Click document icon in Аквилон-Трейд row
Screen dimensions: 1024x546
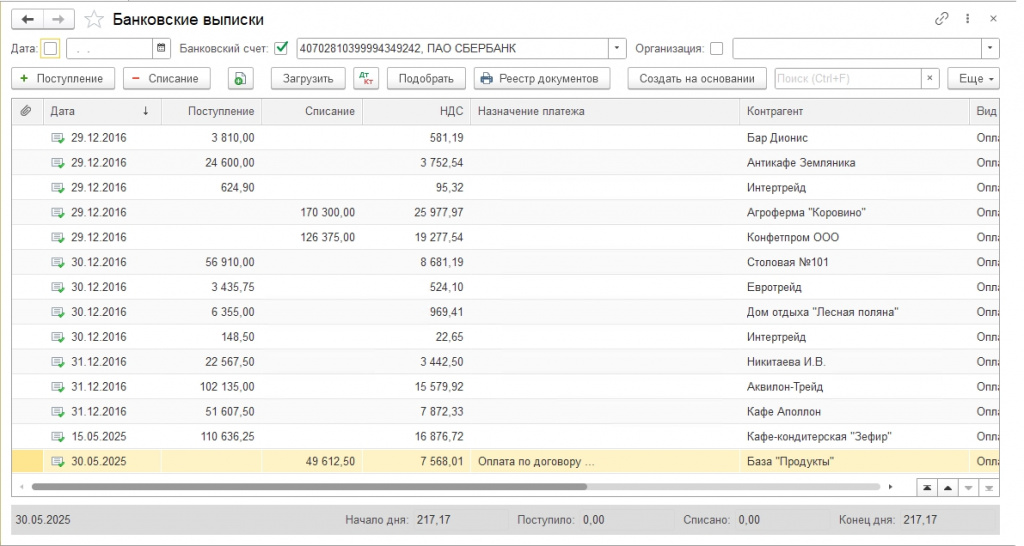(x=58, y=387)
